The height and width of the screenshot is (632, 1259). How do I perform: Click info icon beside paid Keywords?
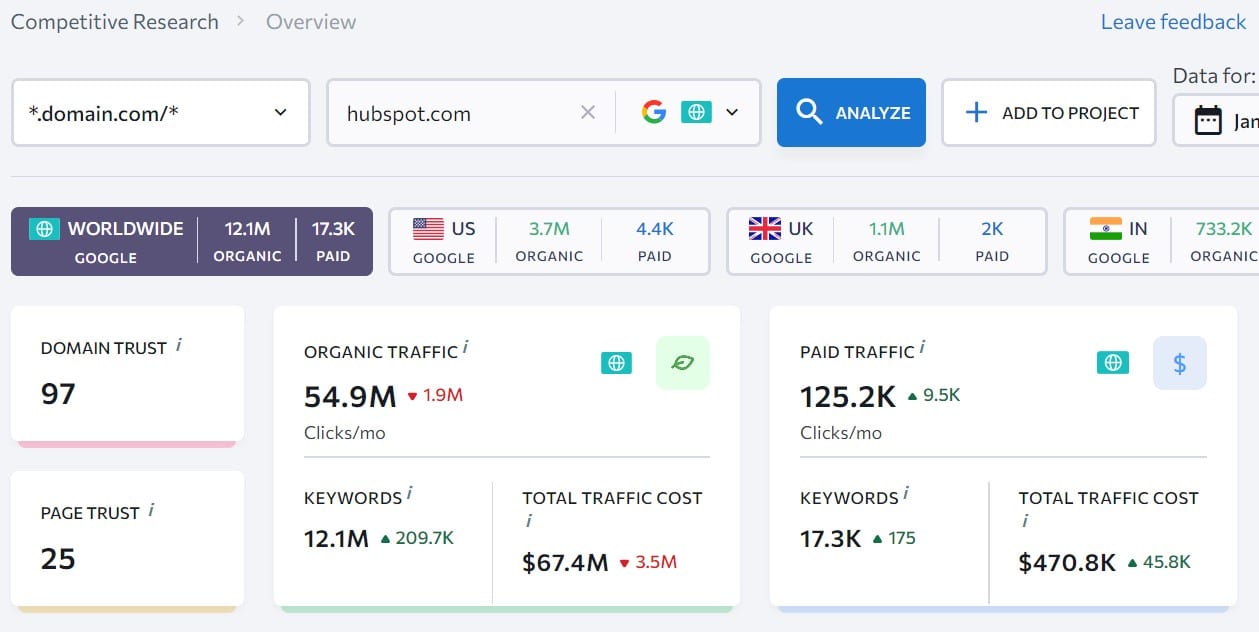click(906, 493)
